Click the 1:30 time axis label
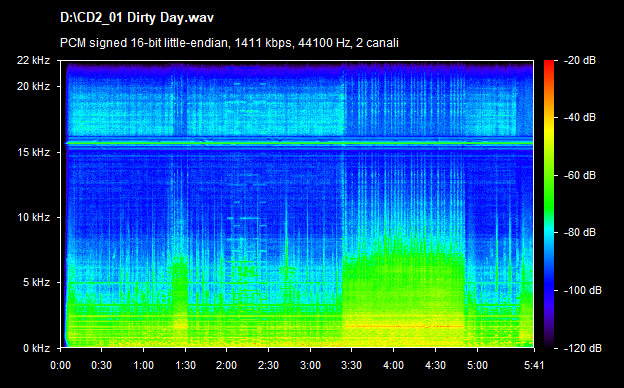Viewport: 624px width, 388px height. click(x=185, y=365)
